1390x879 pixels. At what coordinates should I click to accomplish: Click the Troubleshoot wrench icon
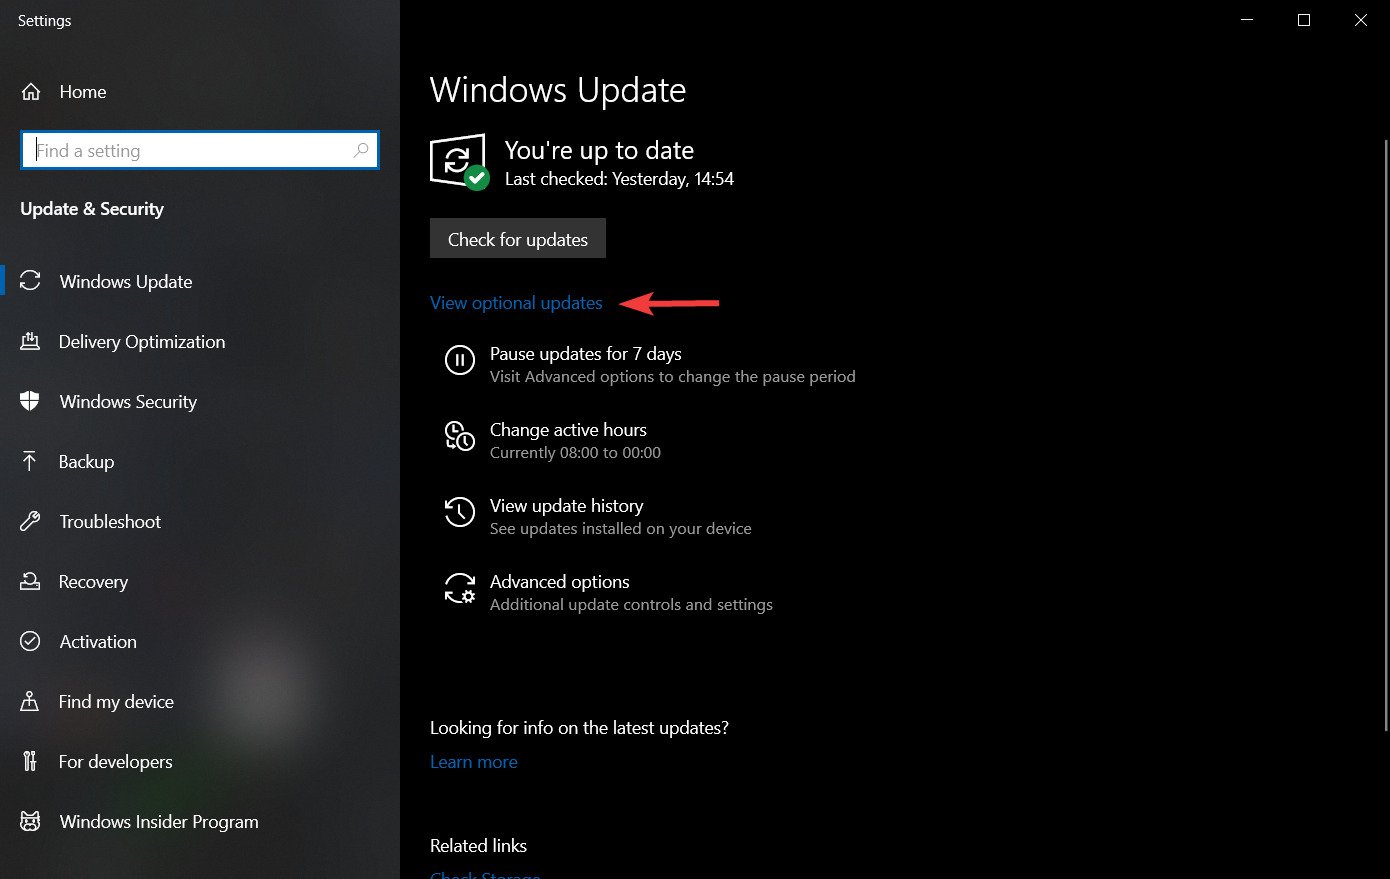pos(30,521)
